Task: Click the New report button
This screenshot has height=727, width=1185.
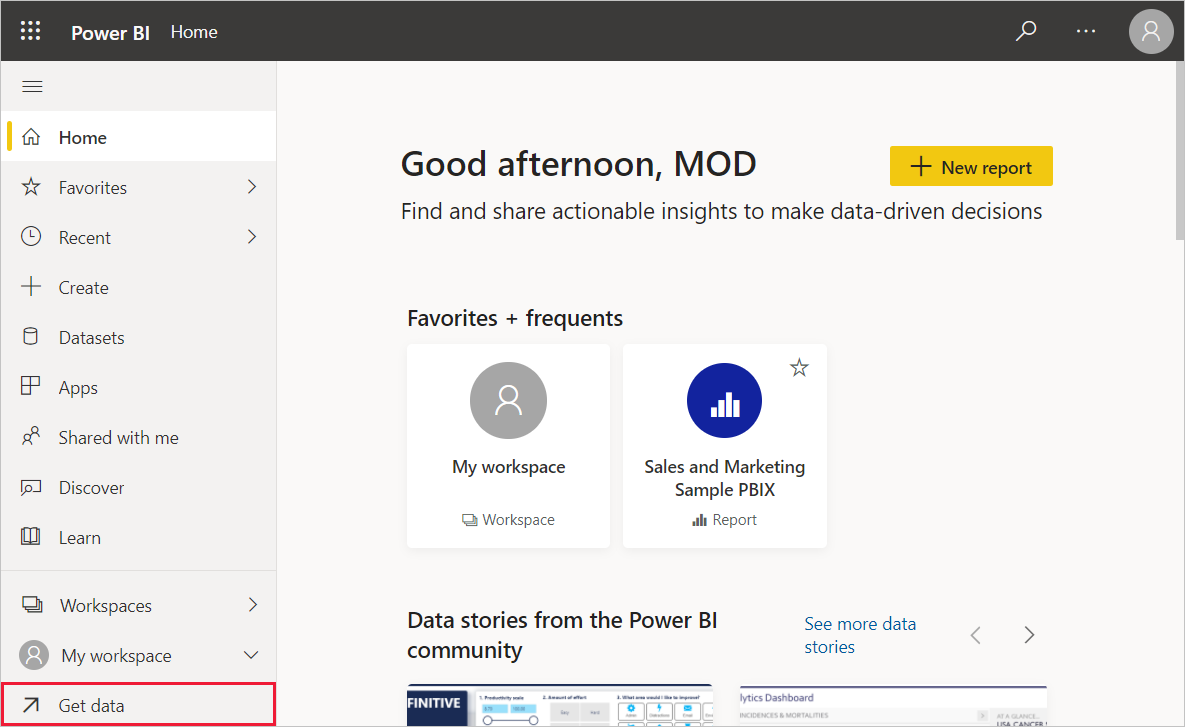Action: (970, 167)
